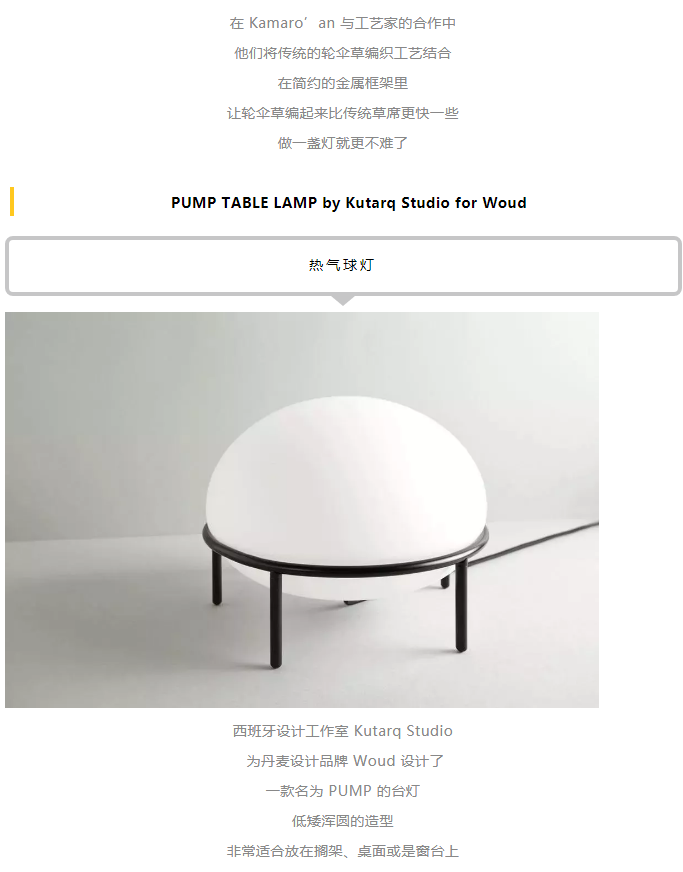Click the callout pointer triangle below box
Screen dimensions: 683x872
point(343,300)
